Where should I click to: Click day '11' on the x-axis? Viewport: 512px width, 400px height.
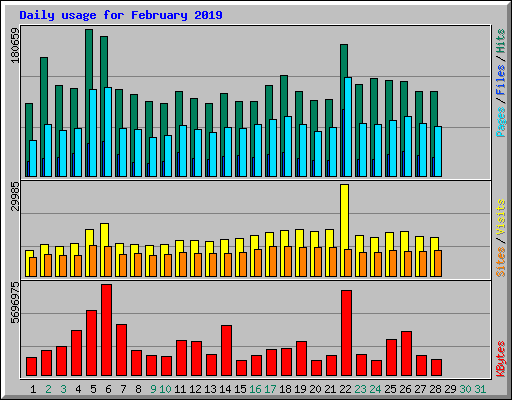pos(180,389)
